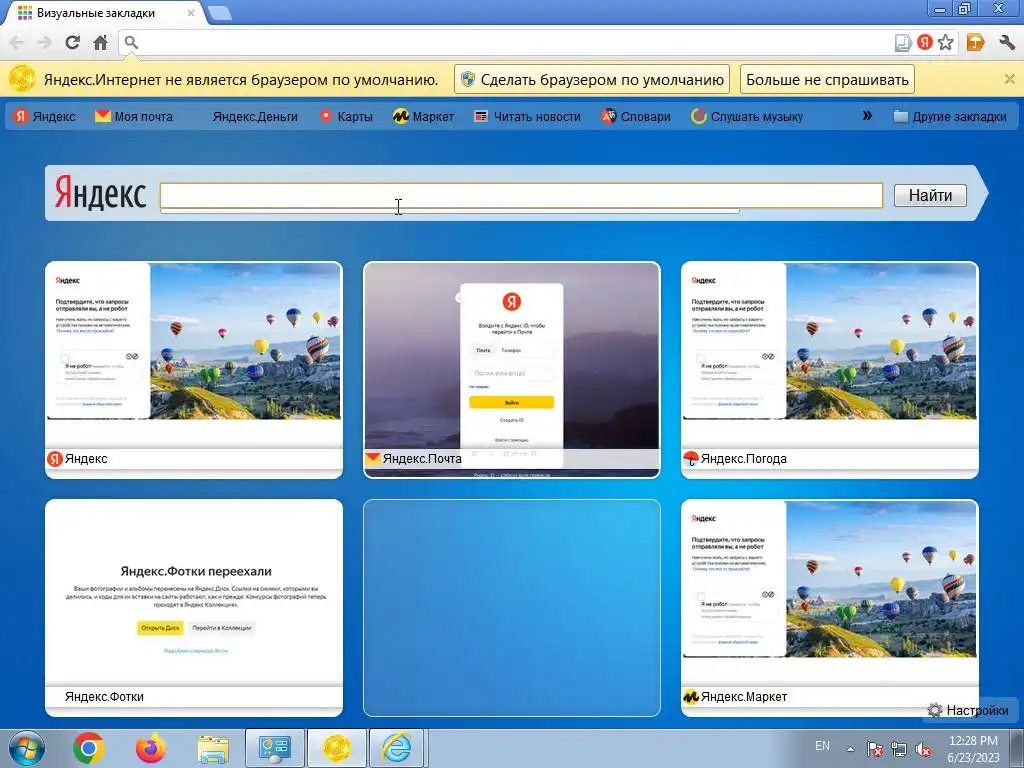Open the Слушать музыку bookmark
Image resolution: width=1024 pixels, height=768 pixels.
[747, 117]
